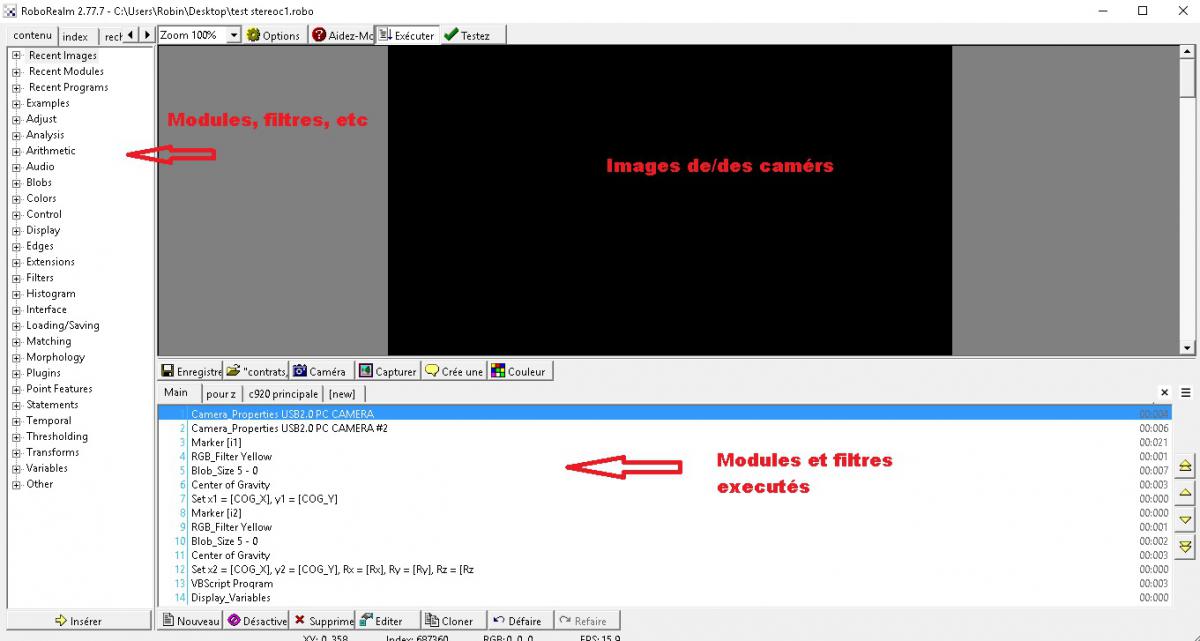Click the Testez checkmark button
The image size is (1200, 641).
click(x=473, y=35)
